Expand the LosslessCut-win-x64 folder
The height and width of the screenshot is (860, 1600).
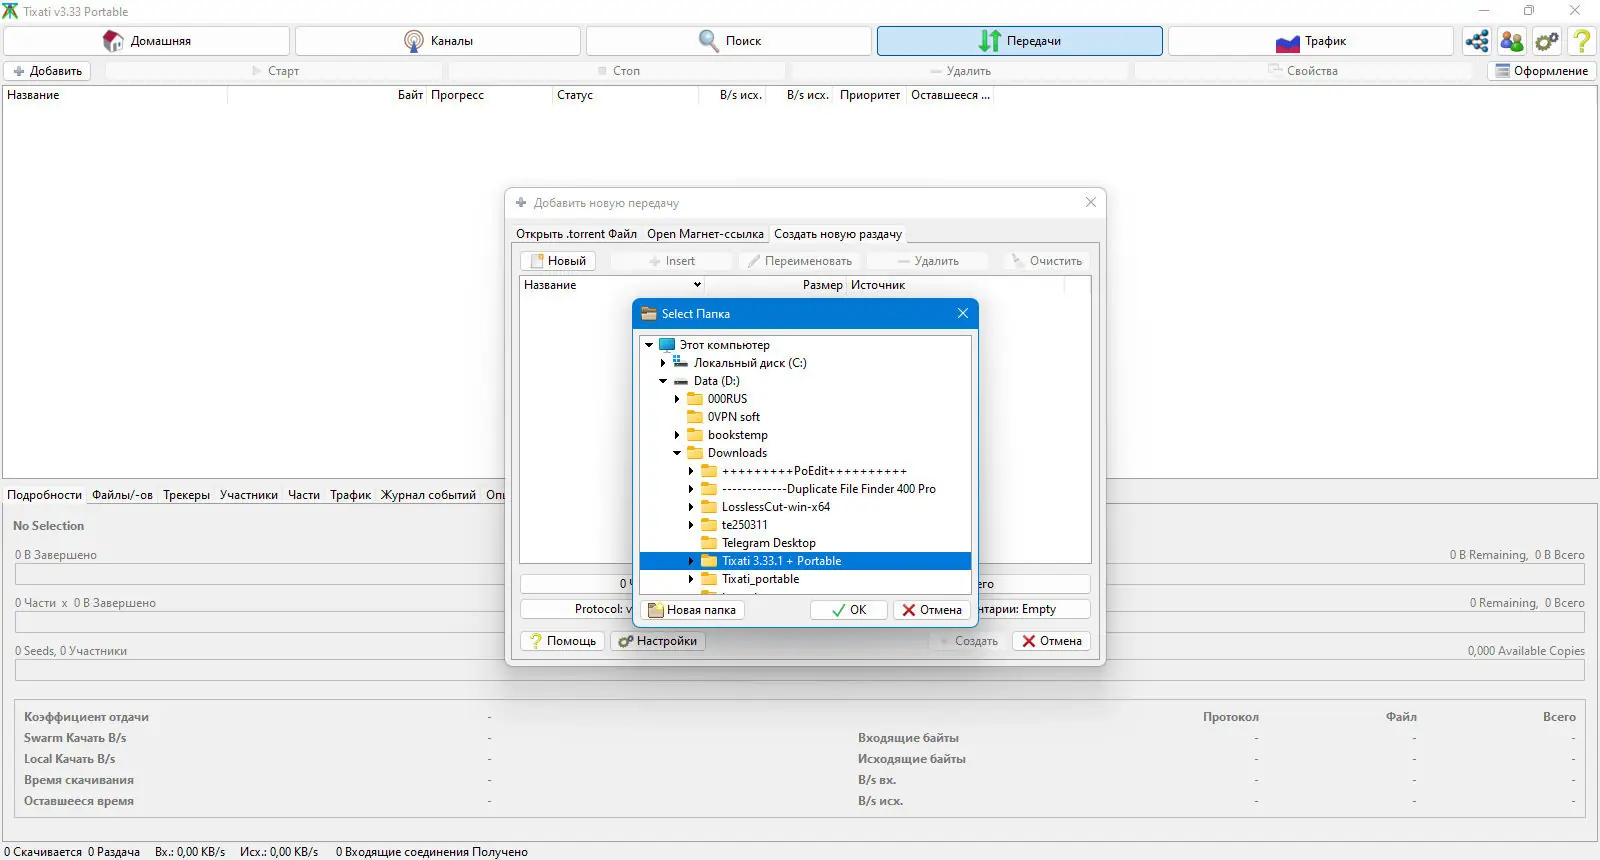point(691,507)
